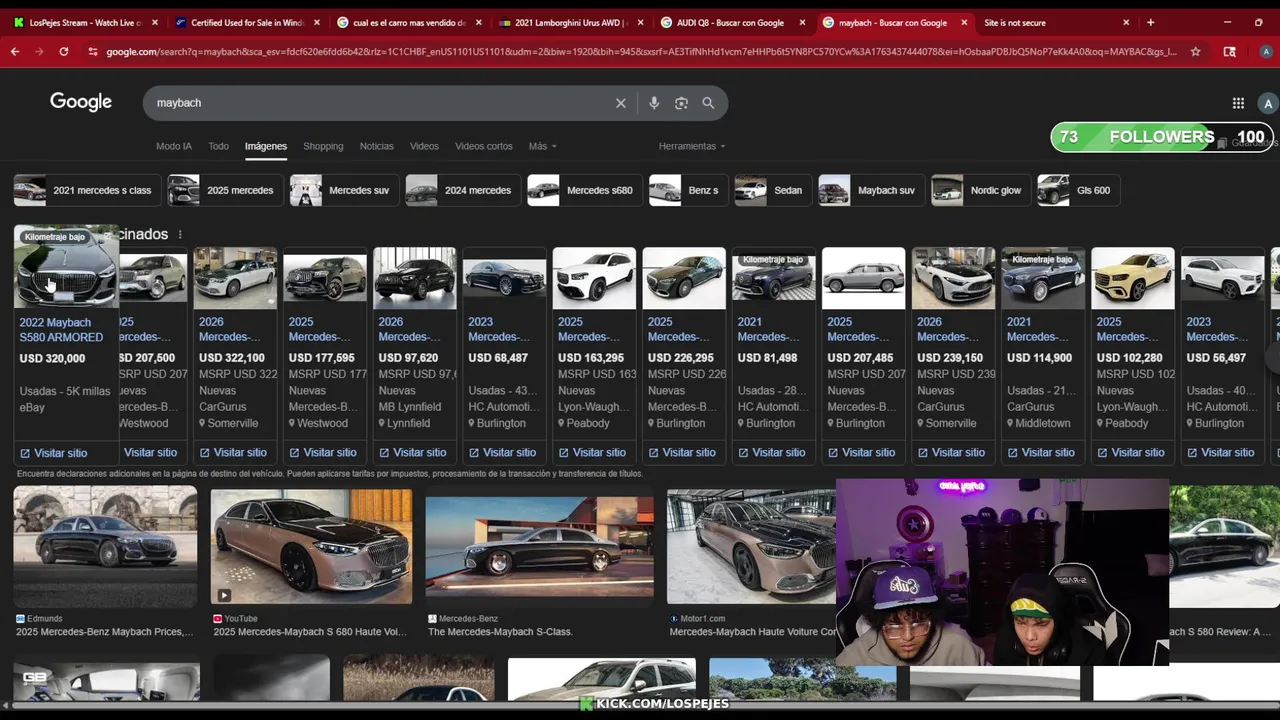Open the YouTube S 680 Haute Voiture image
The width and height of the screenshot is (1280, 720).
pyautogui.click(x=311, y=546)
